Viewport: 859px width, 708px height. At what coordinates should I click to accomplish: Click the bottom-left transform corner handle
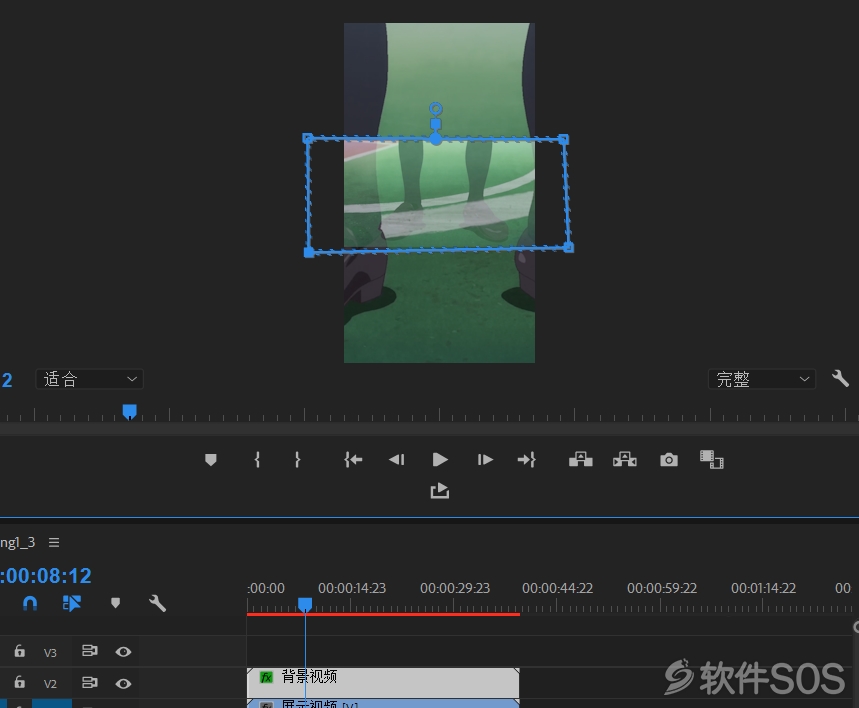(309, 252)
